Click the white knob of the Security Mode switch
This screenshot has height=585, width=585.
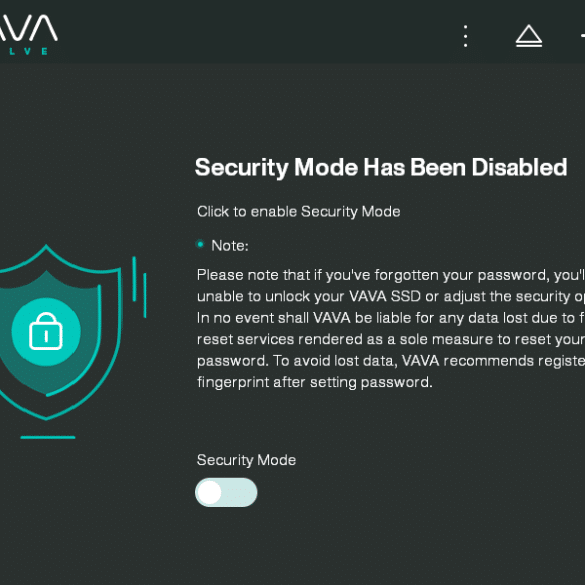coord(210,492)
